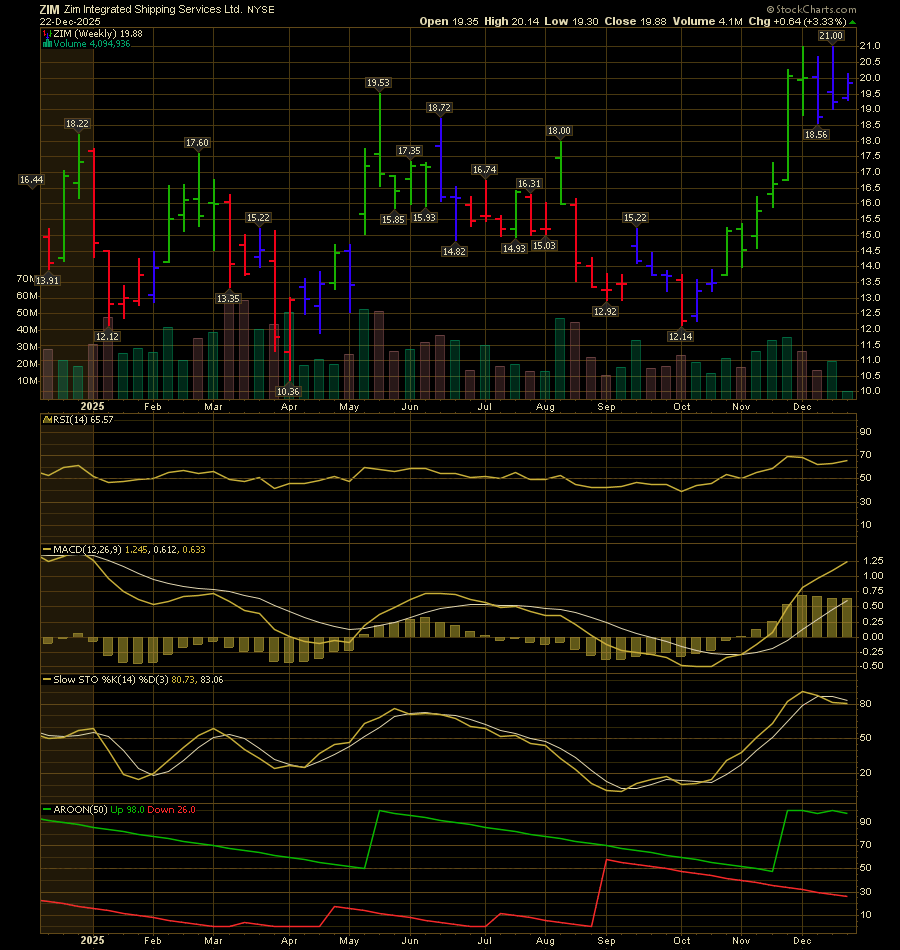Click the 2025 year label on bottom axis
900x950 pixels.
coord(92,941)
